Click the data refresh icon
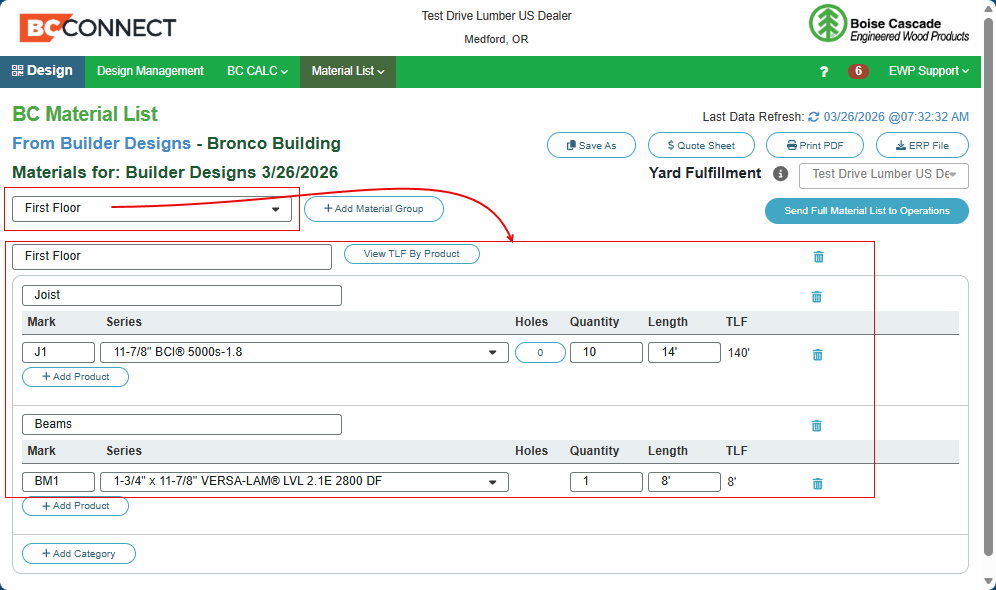This screenshot has width=996, height=590. tap(814, 117)
